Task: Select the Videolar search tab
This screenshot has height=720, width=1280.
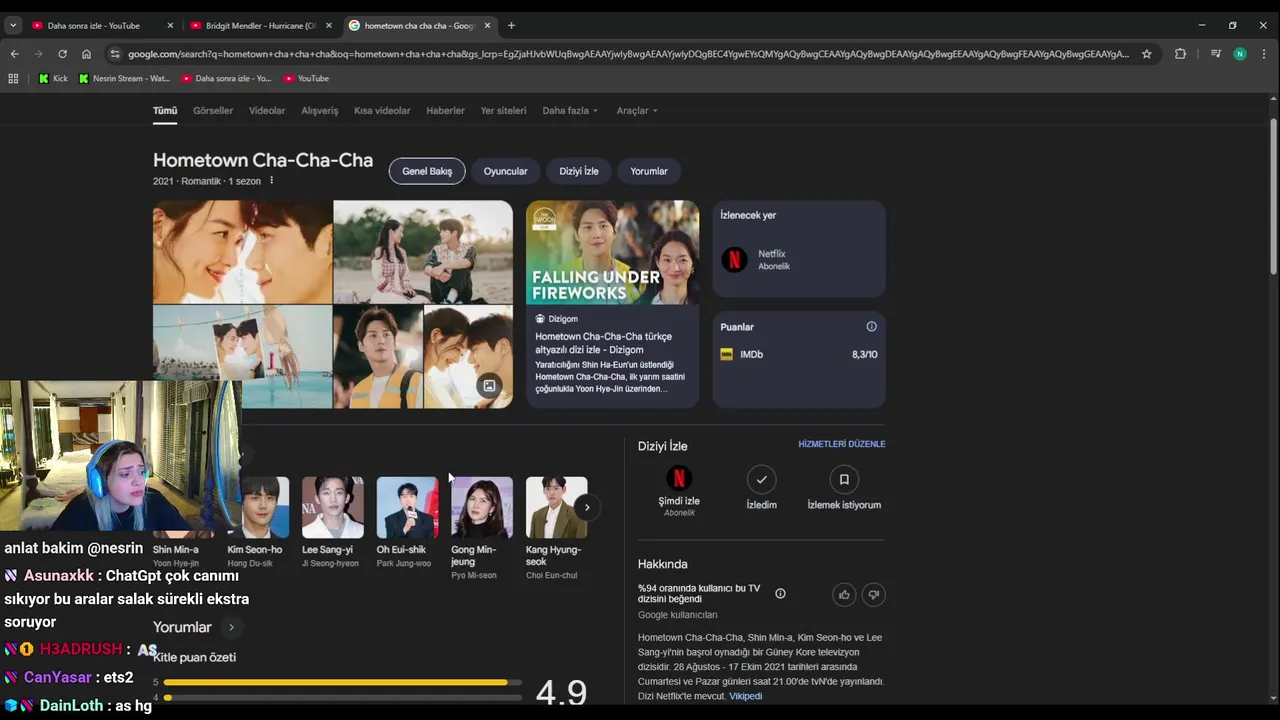Action: click(x=267, y=111)
